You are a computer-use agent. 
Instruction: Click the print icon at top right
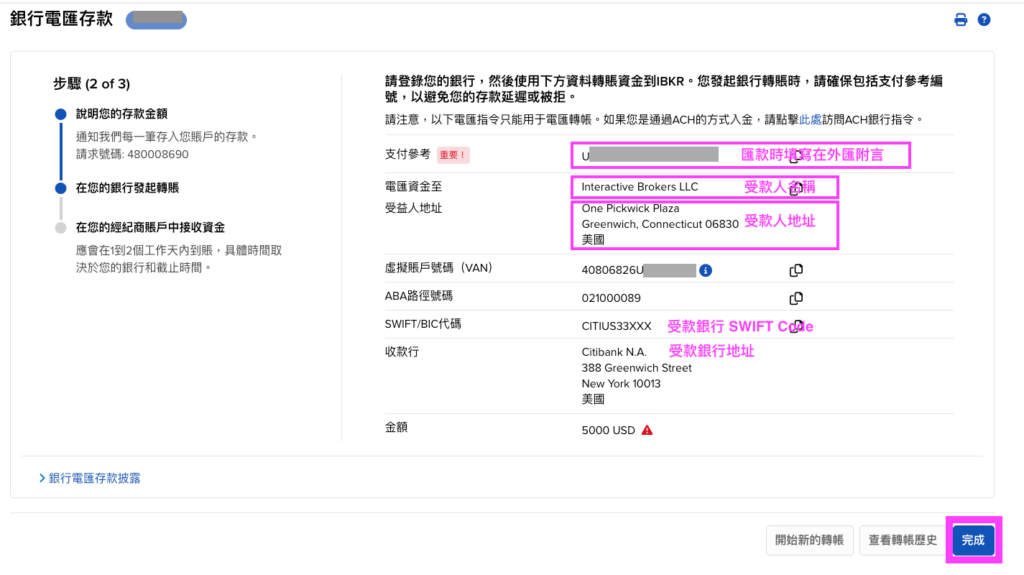click(961, 20)
